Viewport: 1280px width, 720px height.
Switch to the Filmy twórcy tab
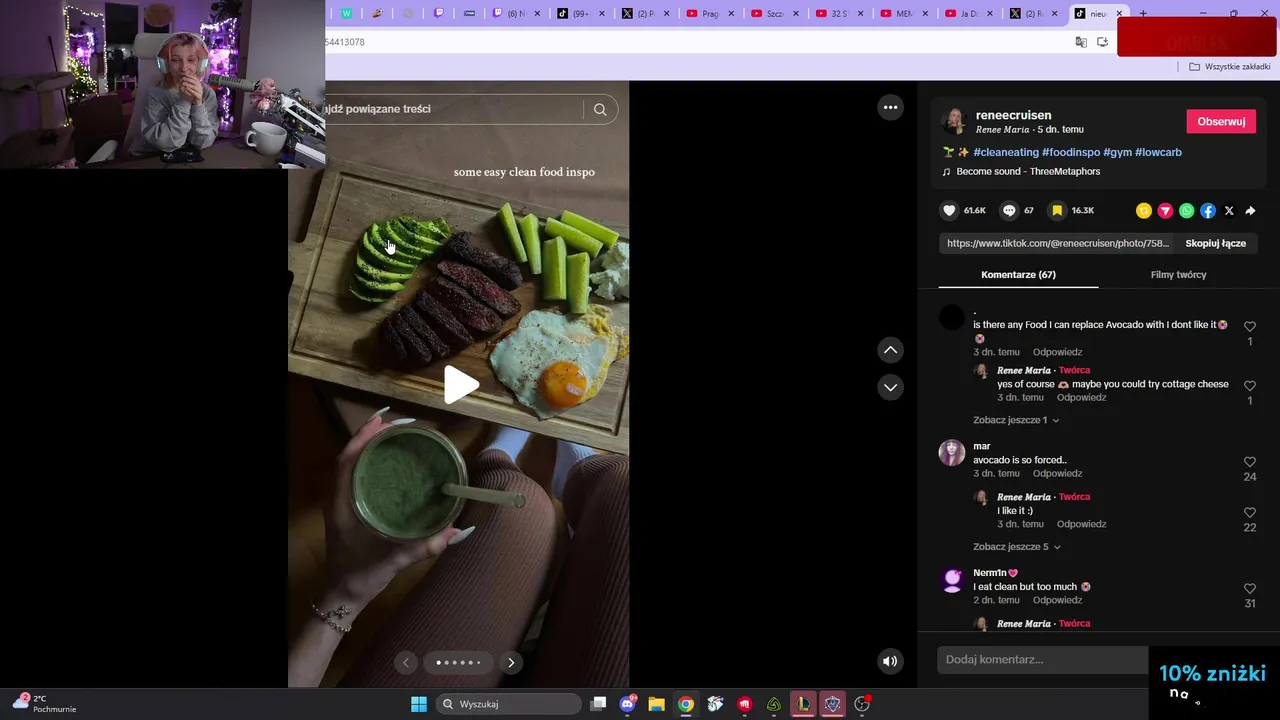click(x=1178, y=275)
